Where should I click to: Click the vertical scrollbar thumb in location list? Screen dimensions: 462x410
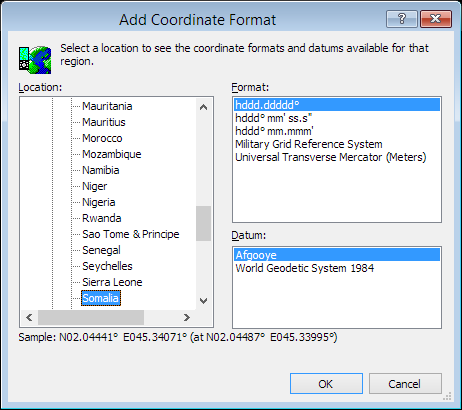[x=203, y=223]
